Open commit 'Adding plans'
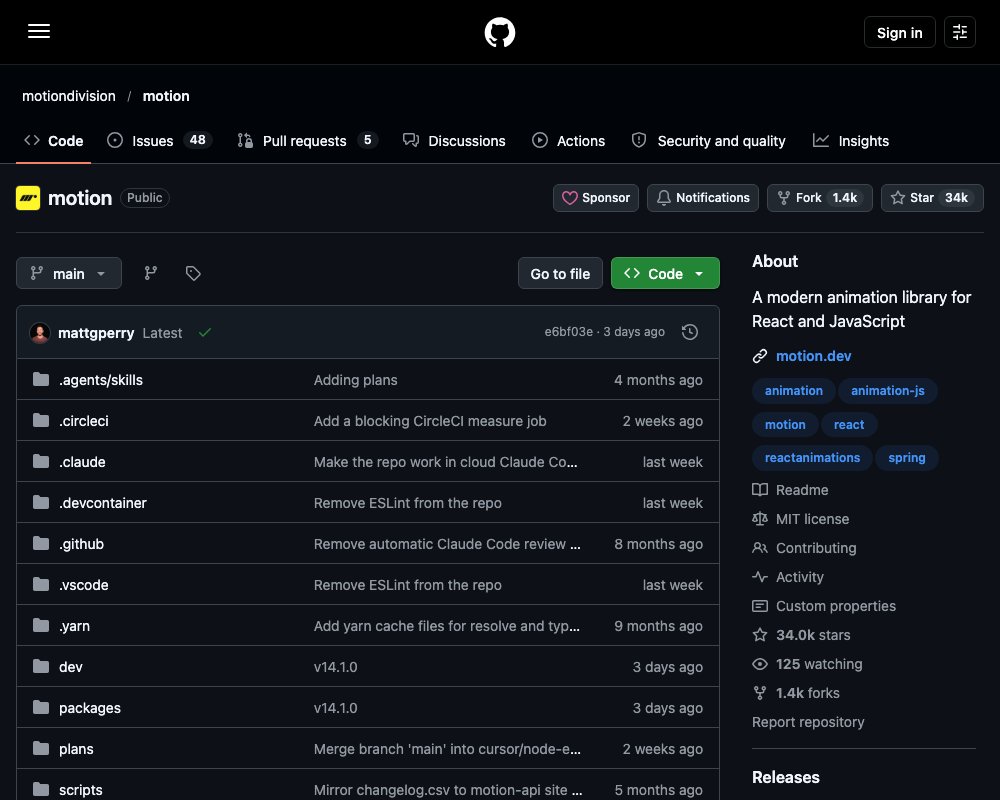Viewport: 1000px width, 800px height. click(355, 380)
